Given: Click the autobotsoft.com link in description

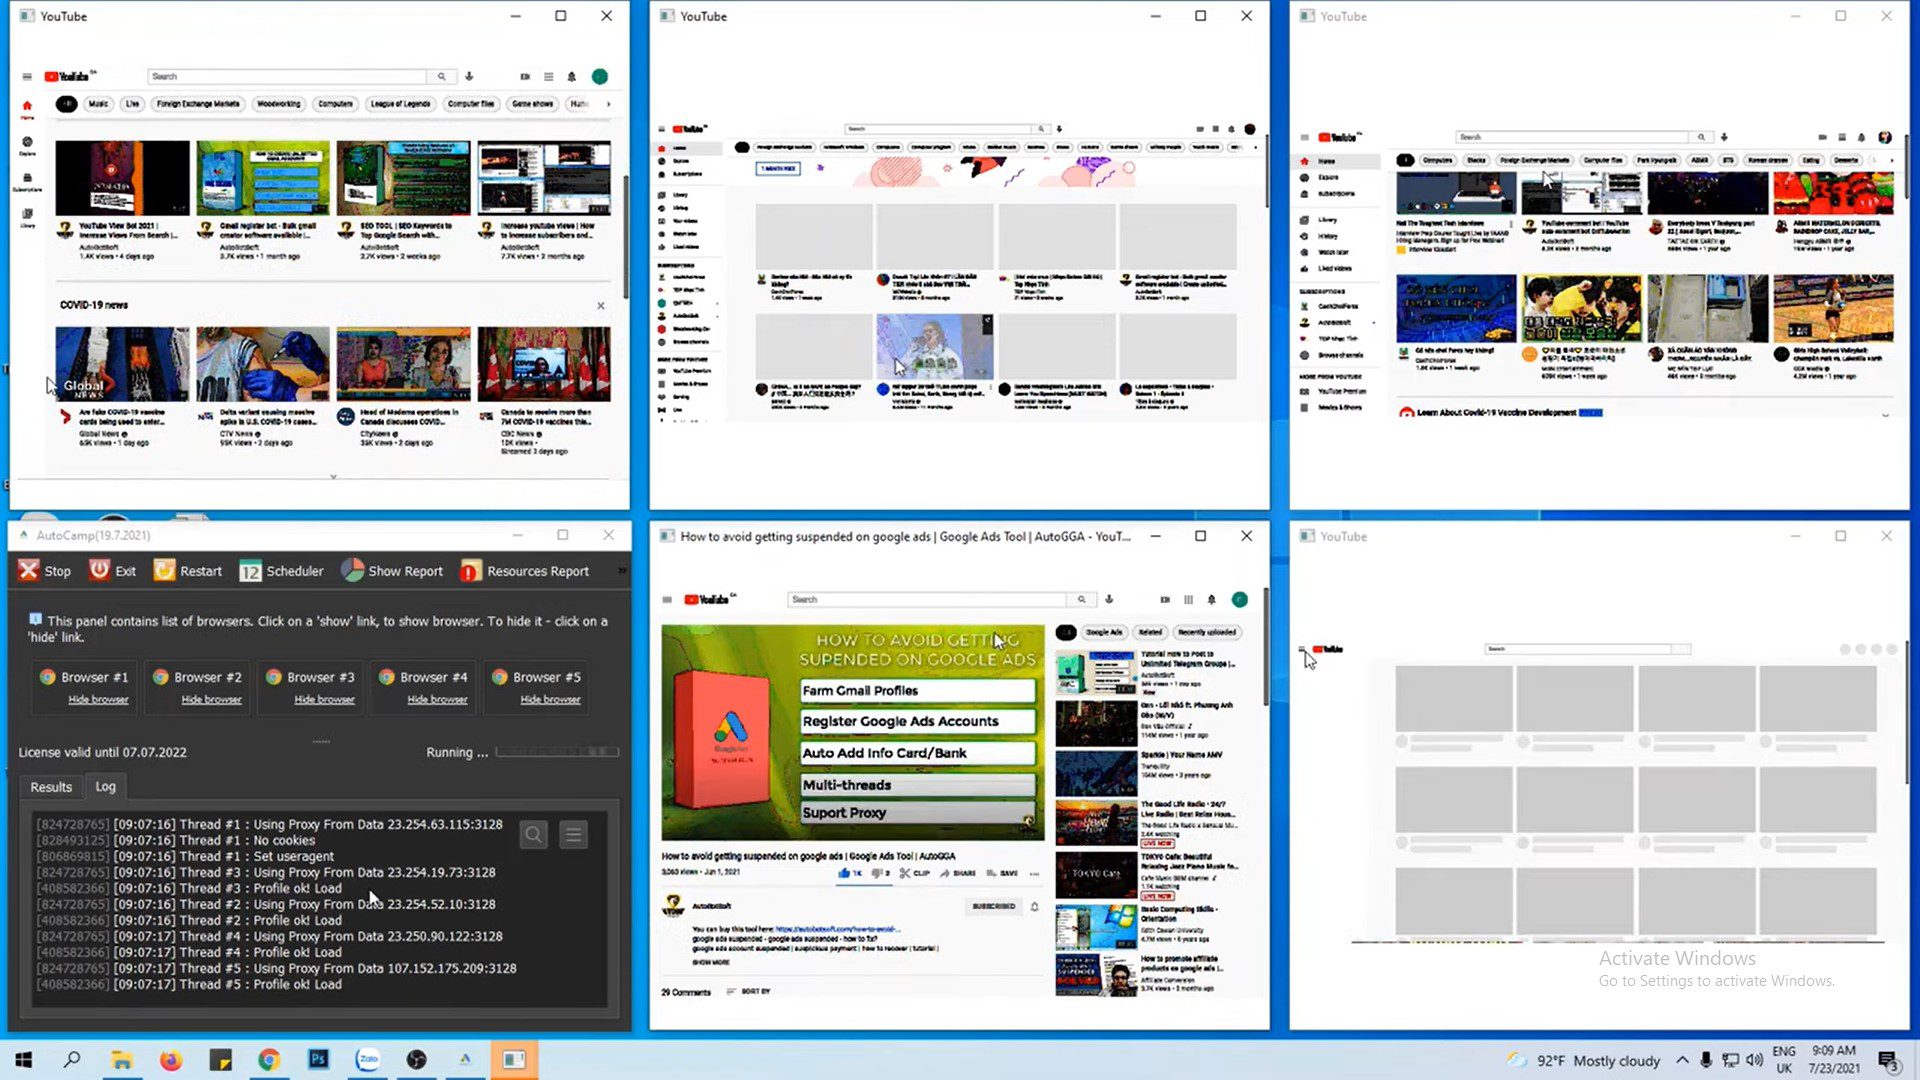Looking at the screenshot, I should [x=836, y=929].
